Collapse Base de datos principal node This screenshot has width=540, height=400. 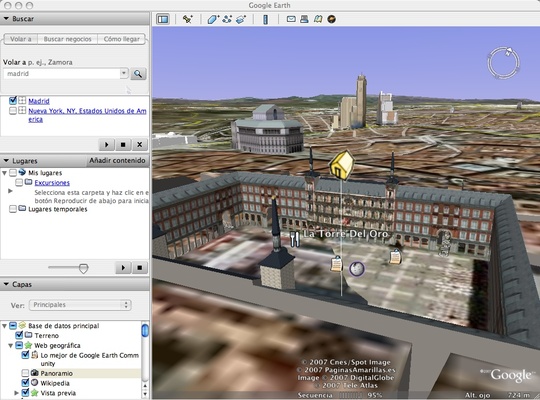tap(4, 326)
